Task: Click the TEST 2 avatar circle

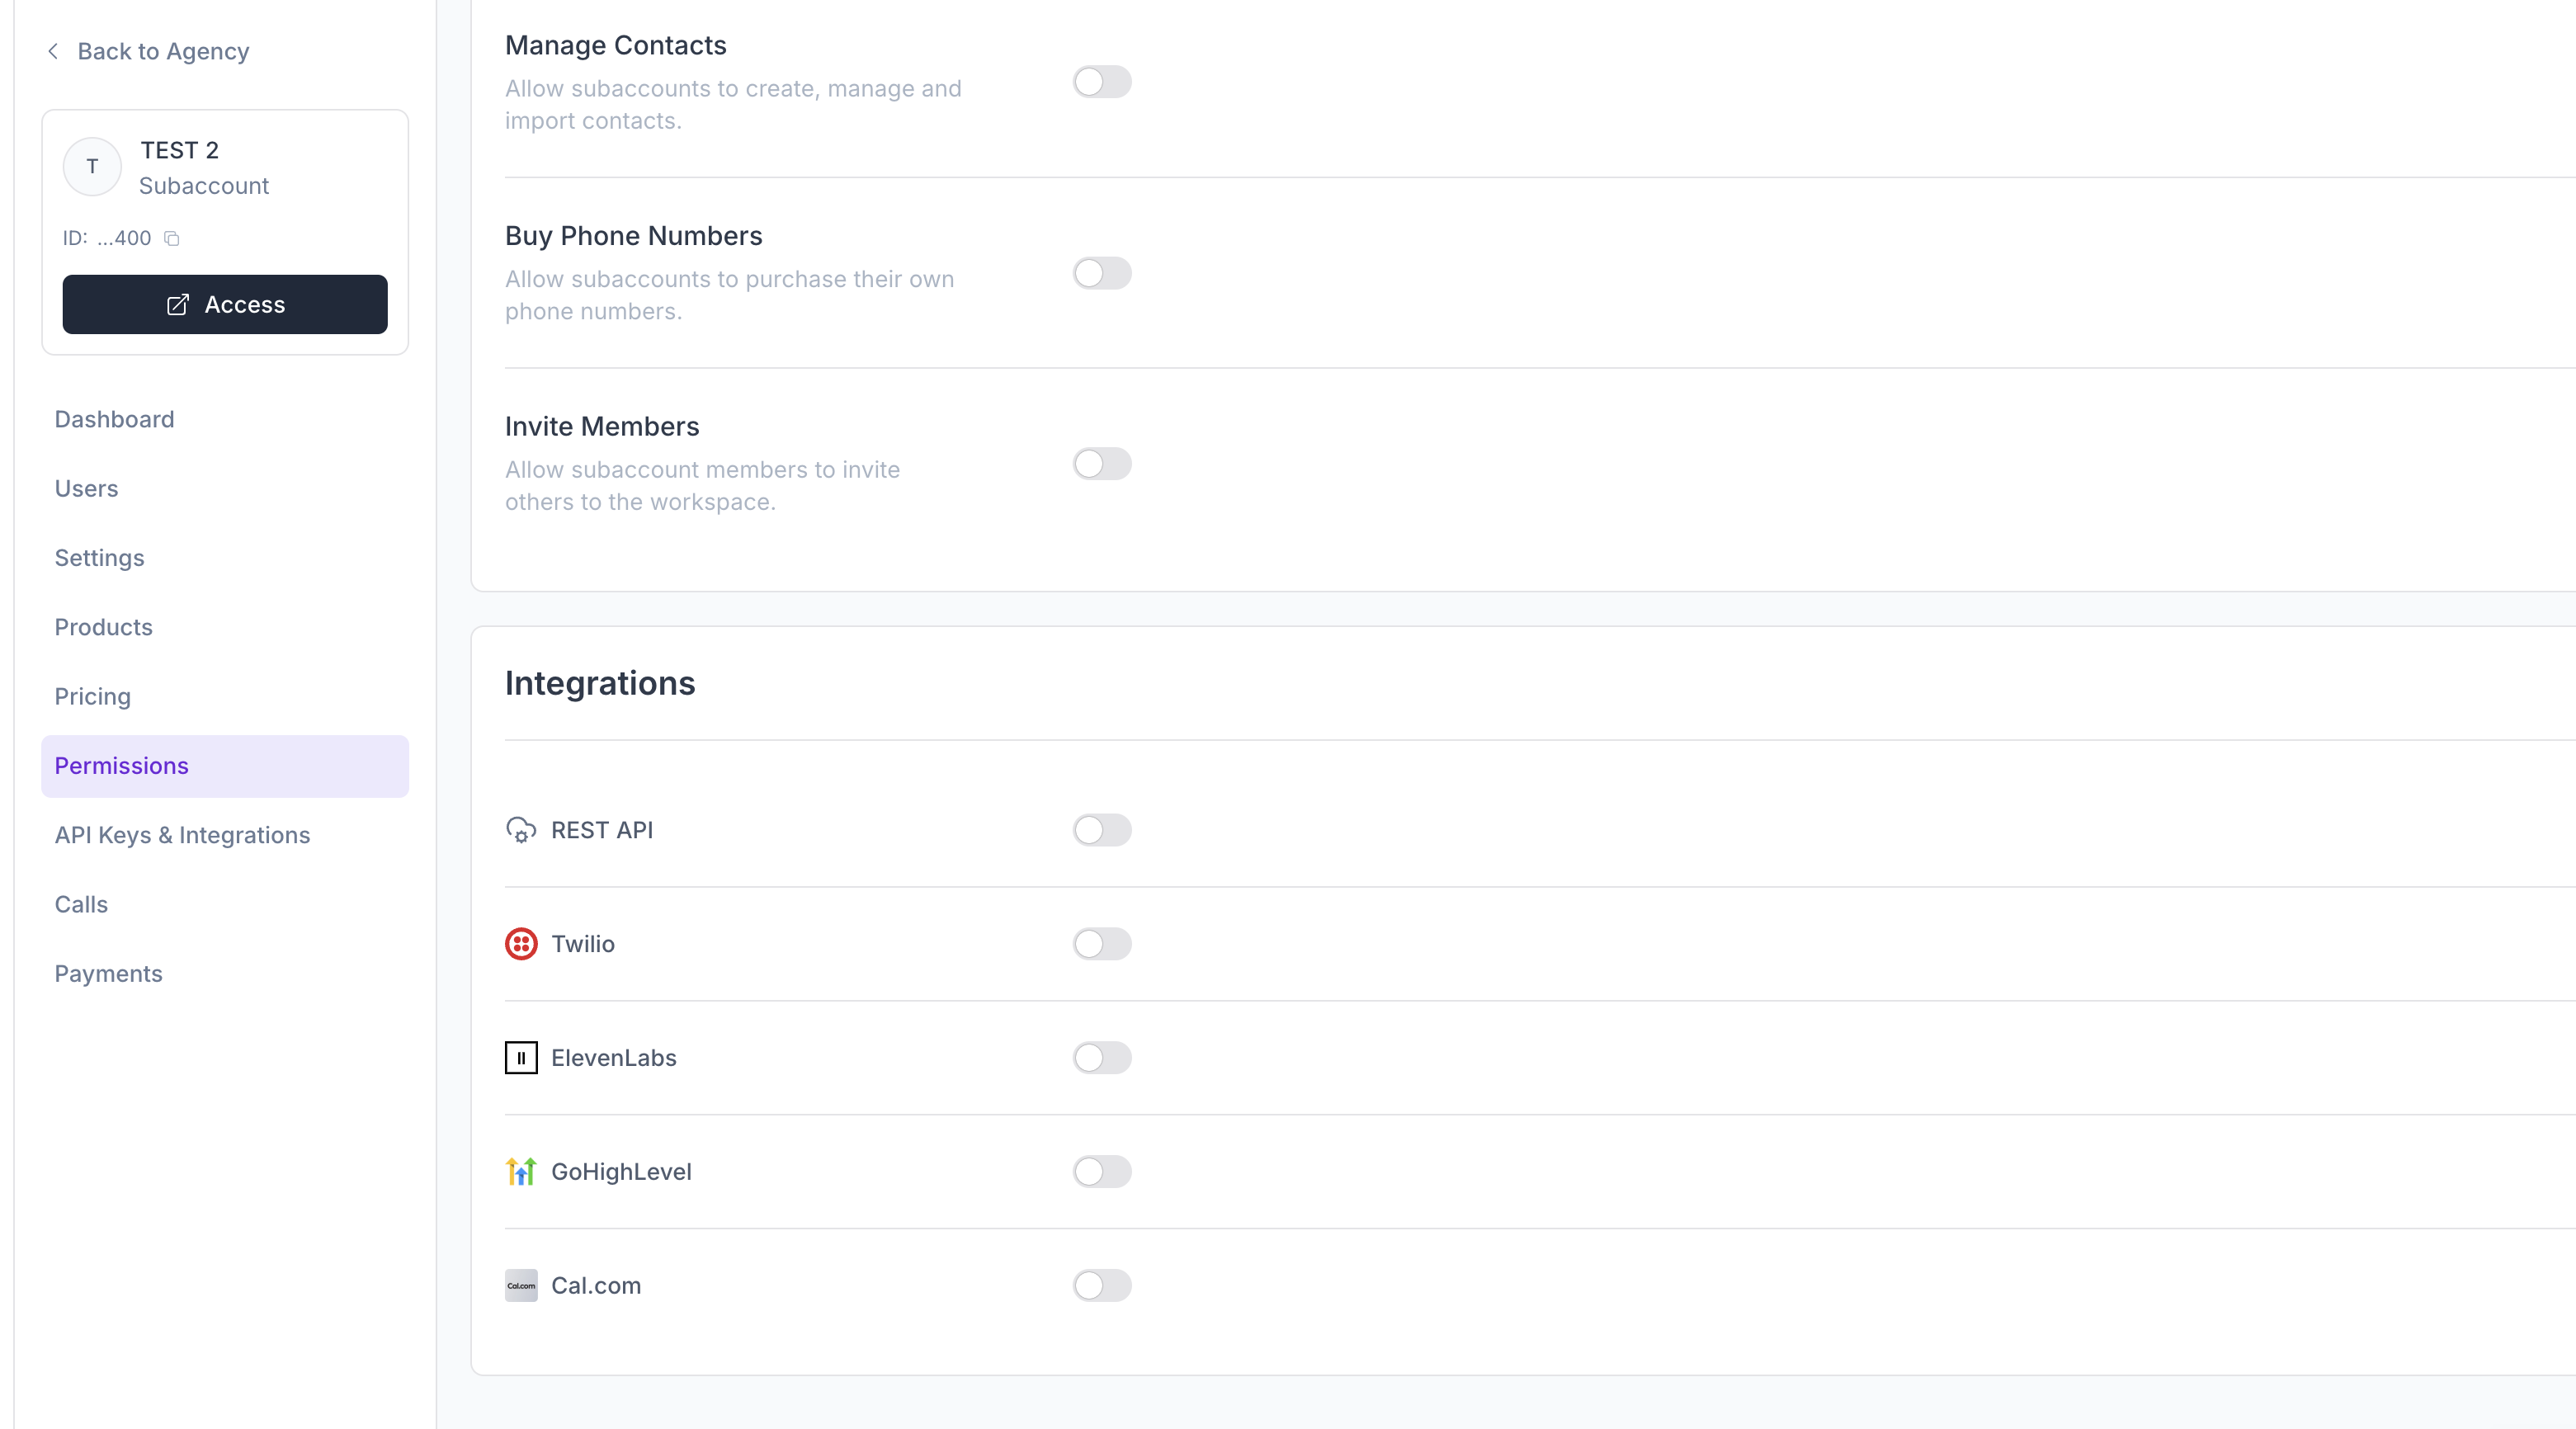Action: pos(92,167)
